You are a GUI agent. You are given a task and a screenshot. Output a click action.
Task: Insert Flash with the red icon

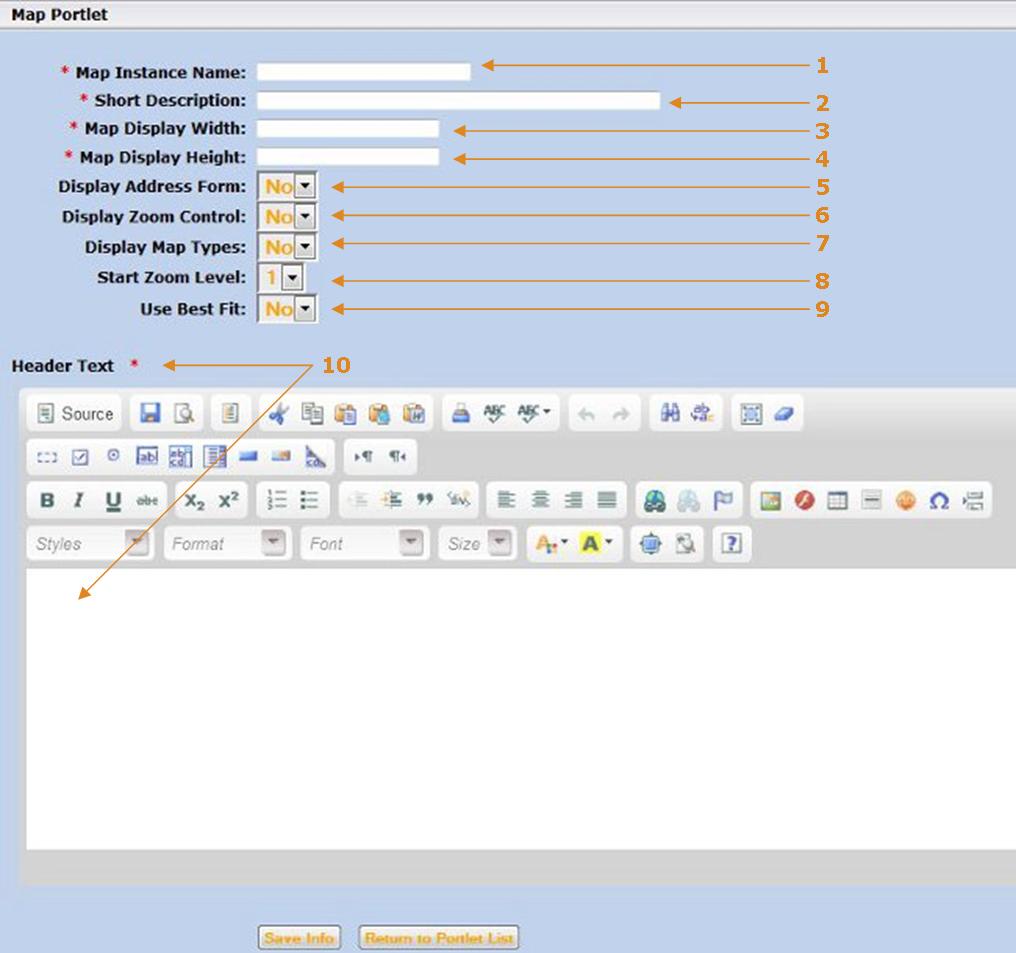tap(804, 501)
